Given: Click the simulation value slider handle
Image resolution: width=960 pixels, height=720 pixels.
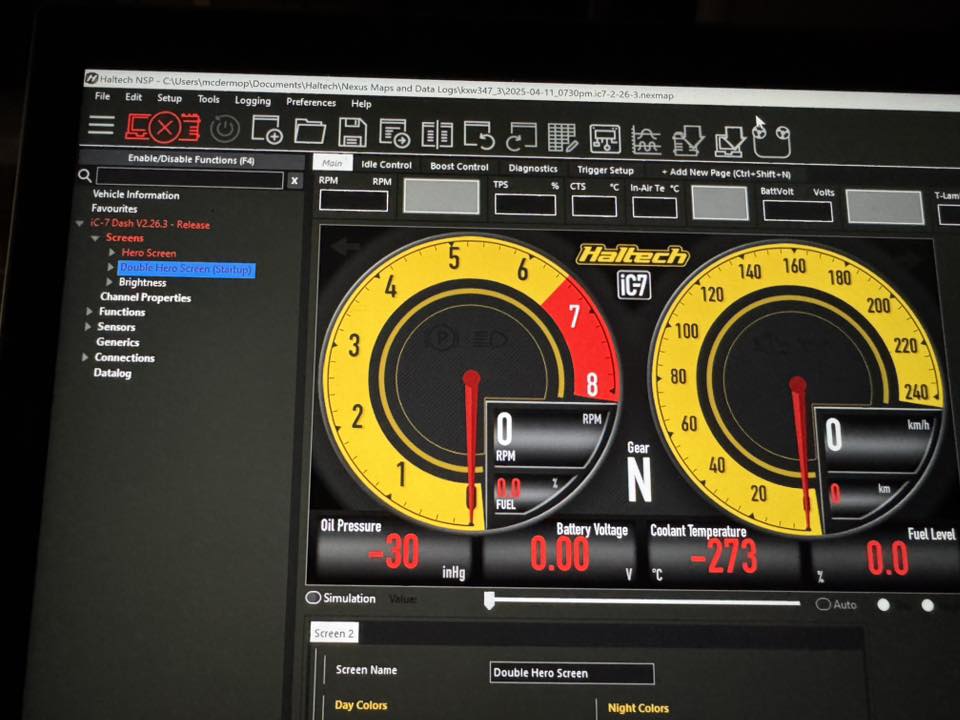Looking at the screenshot, I should coord(489,599).
